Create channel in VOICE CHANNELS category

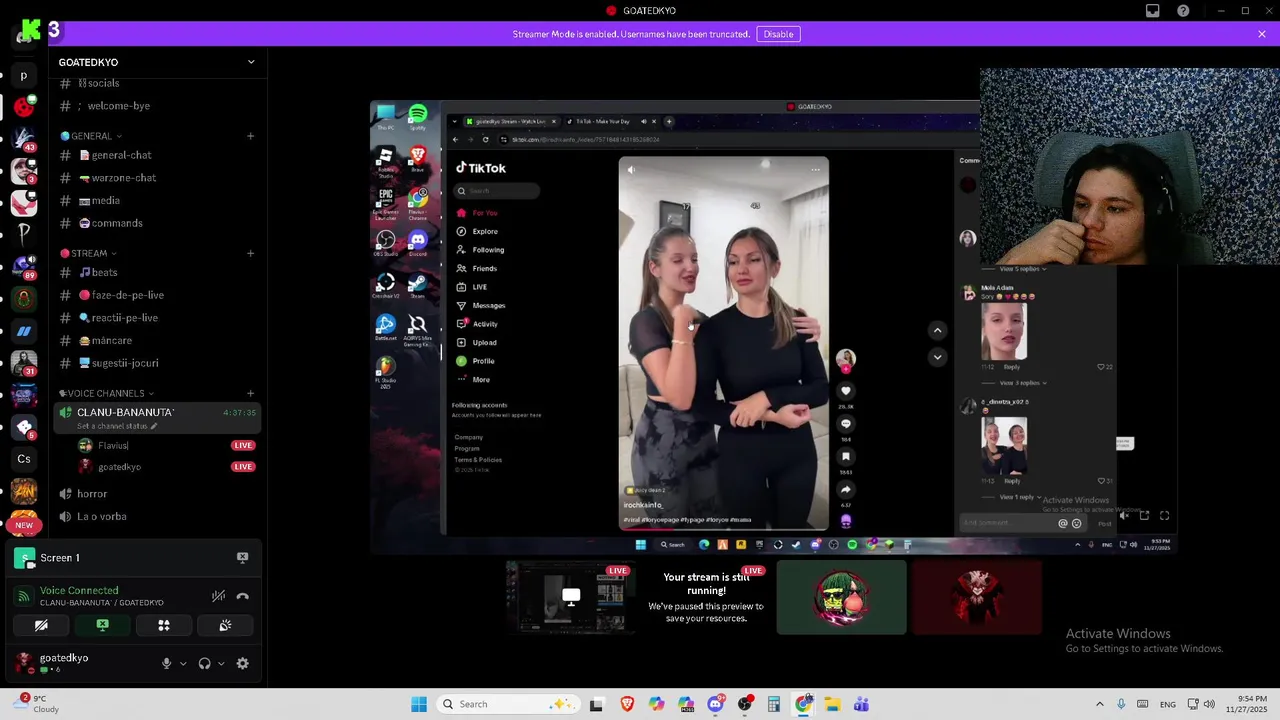coord(250,393)
